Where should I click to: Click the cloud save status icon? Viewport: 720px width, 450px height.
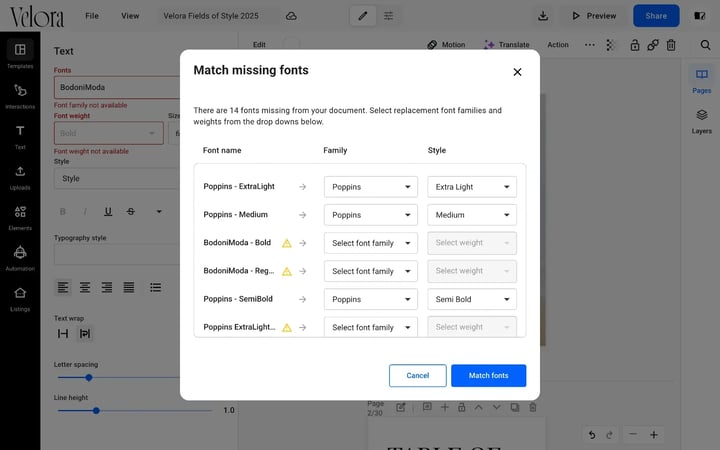(x=291, y=16)
